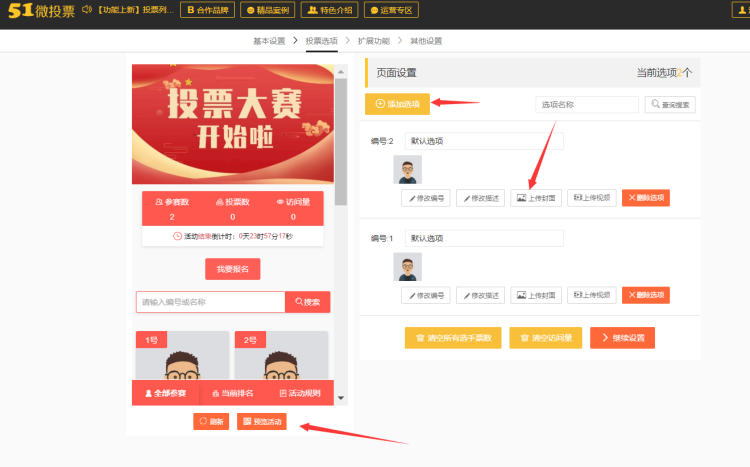
Task: Go to the 基本设置 step
Action: (x=269, y=41)
